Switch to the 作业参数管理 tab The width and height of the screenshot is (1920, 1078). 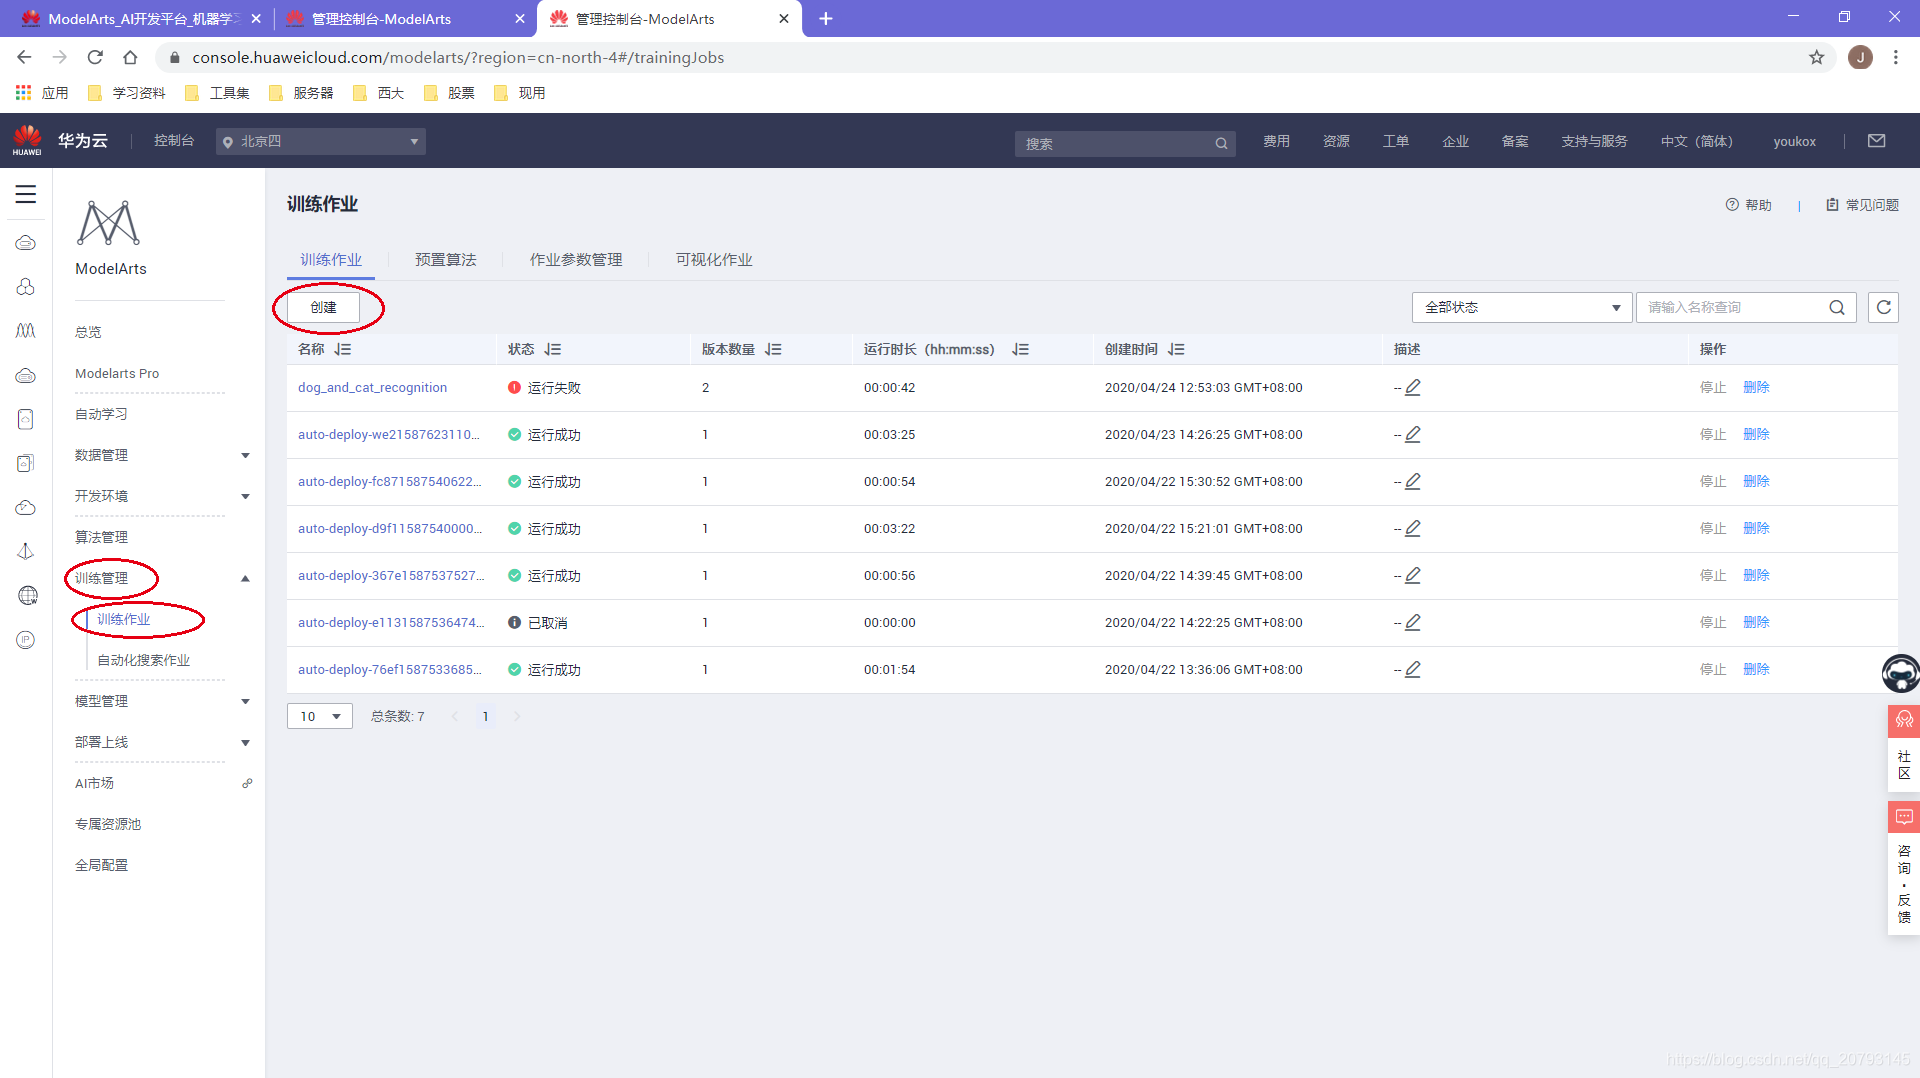(576, 259)
